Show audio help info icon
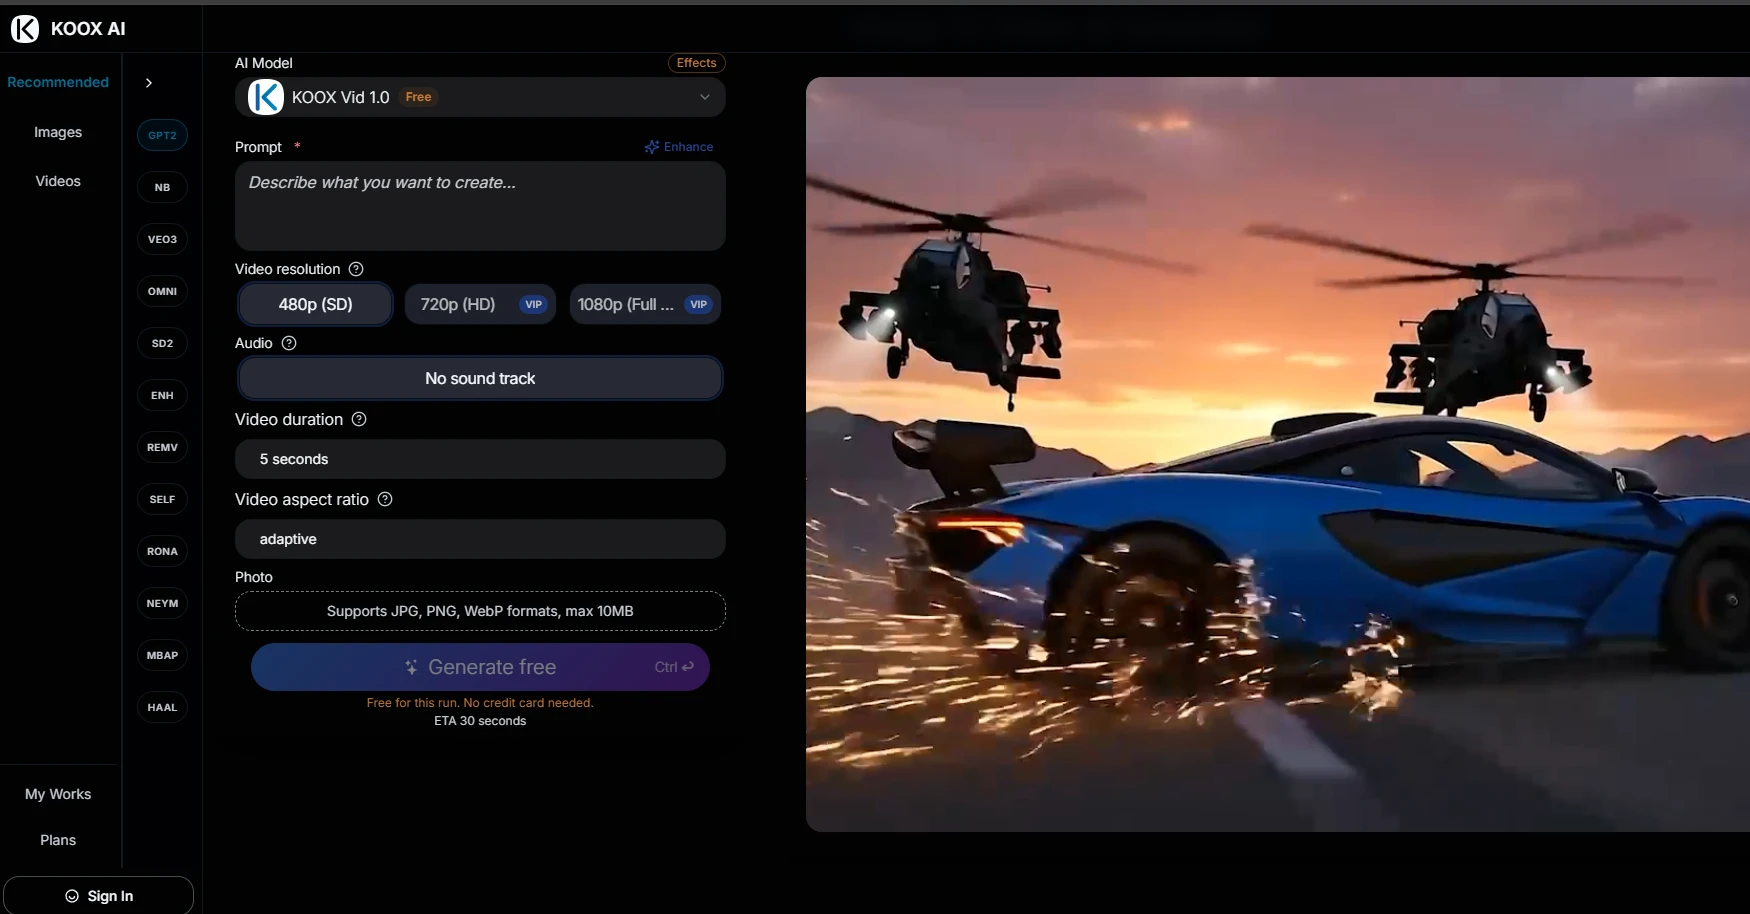Screen dimensions: 1750x914 coord(289,343)
